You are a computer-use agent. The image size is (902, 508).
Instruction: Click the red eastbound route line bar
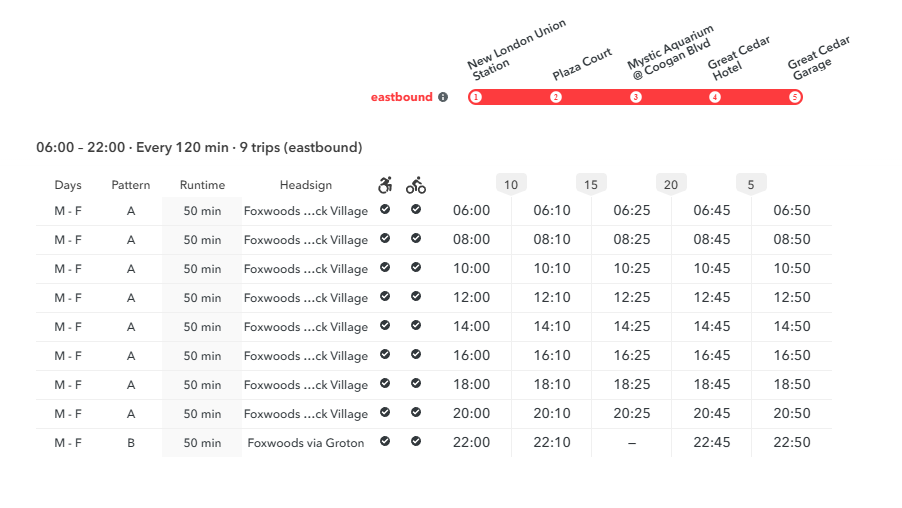point(635,97)
